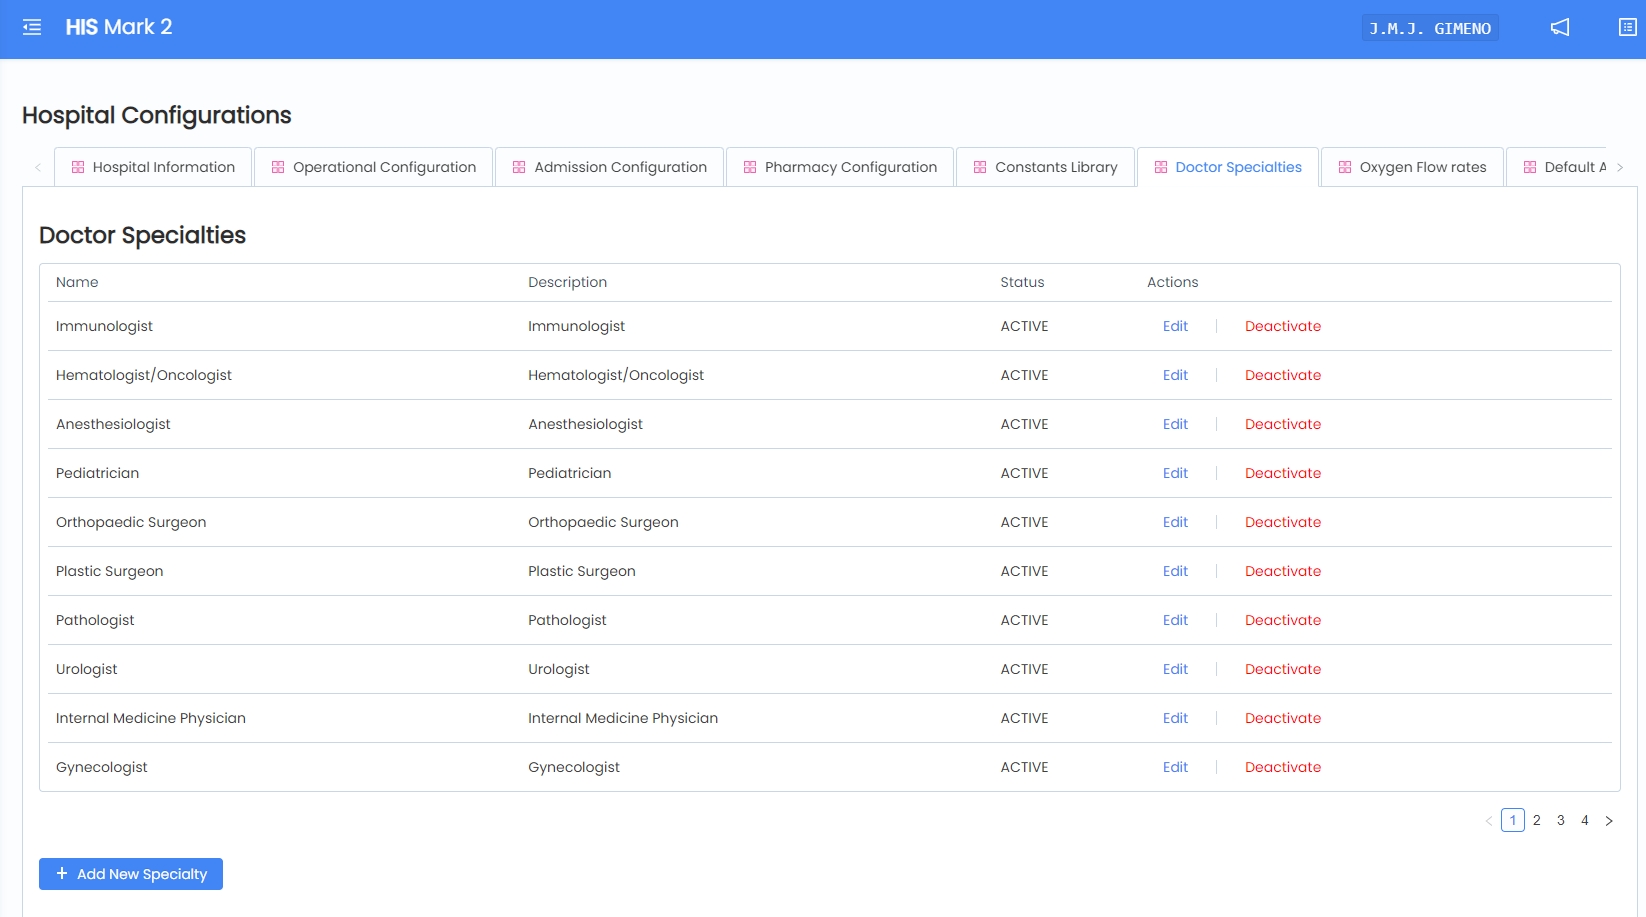This screenshot has height=917, width=1646.
Task: Click the list panel icon at top right
Action: pyautogui.click(x=1627, y=28)
